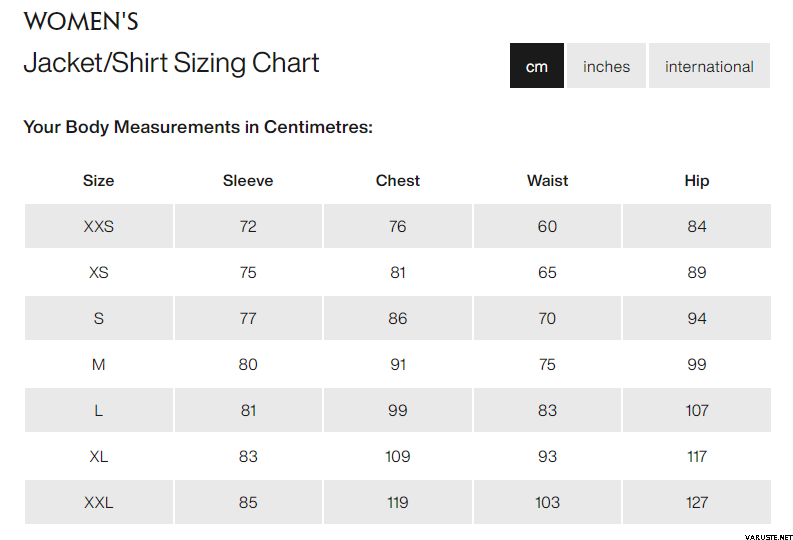This screenshot has height=540, width=793.
Task: Select the XL size row label
Action: 99,457
